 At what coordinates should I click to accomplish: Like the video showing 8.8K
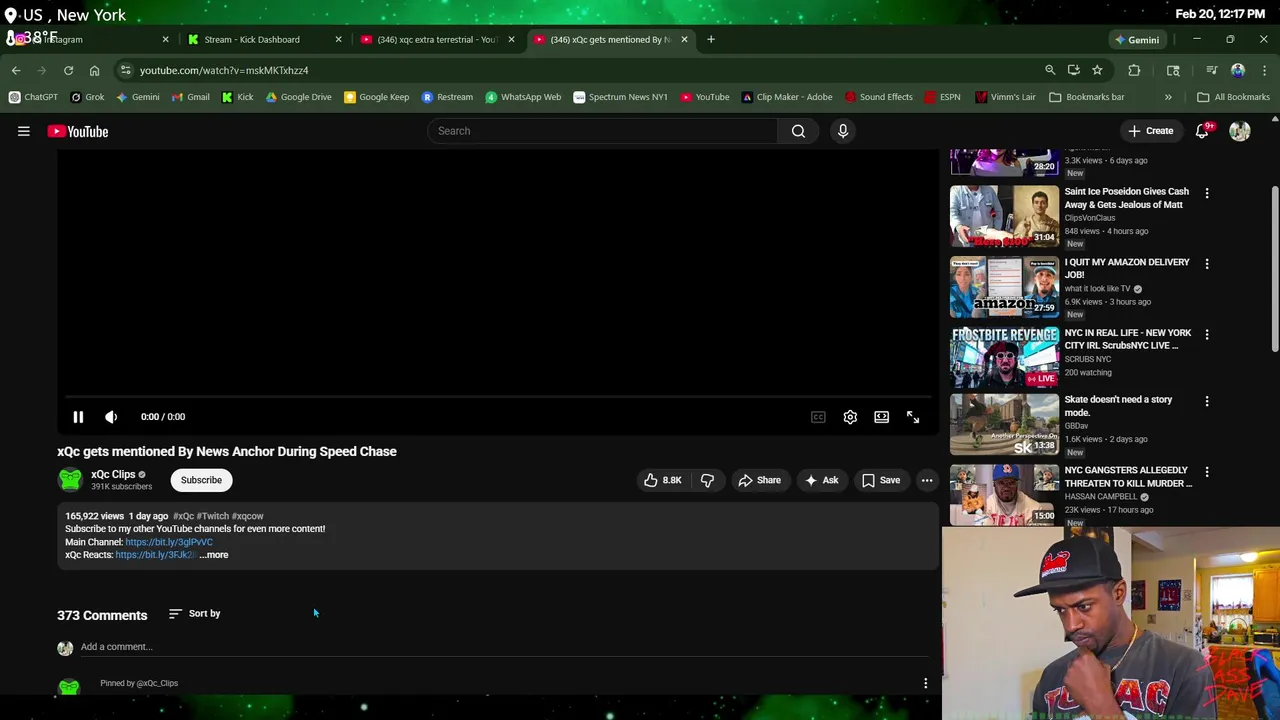[662, 480]
